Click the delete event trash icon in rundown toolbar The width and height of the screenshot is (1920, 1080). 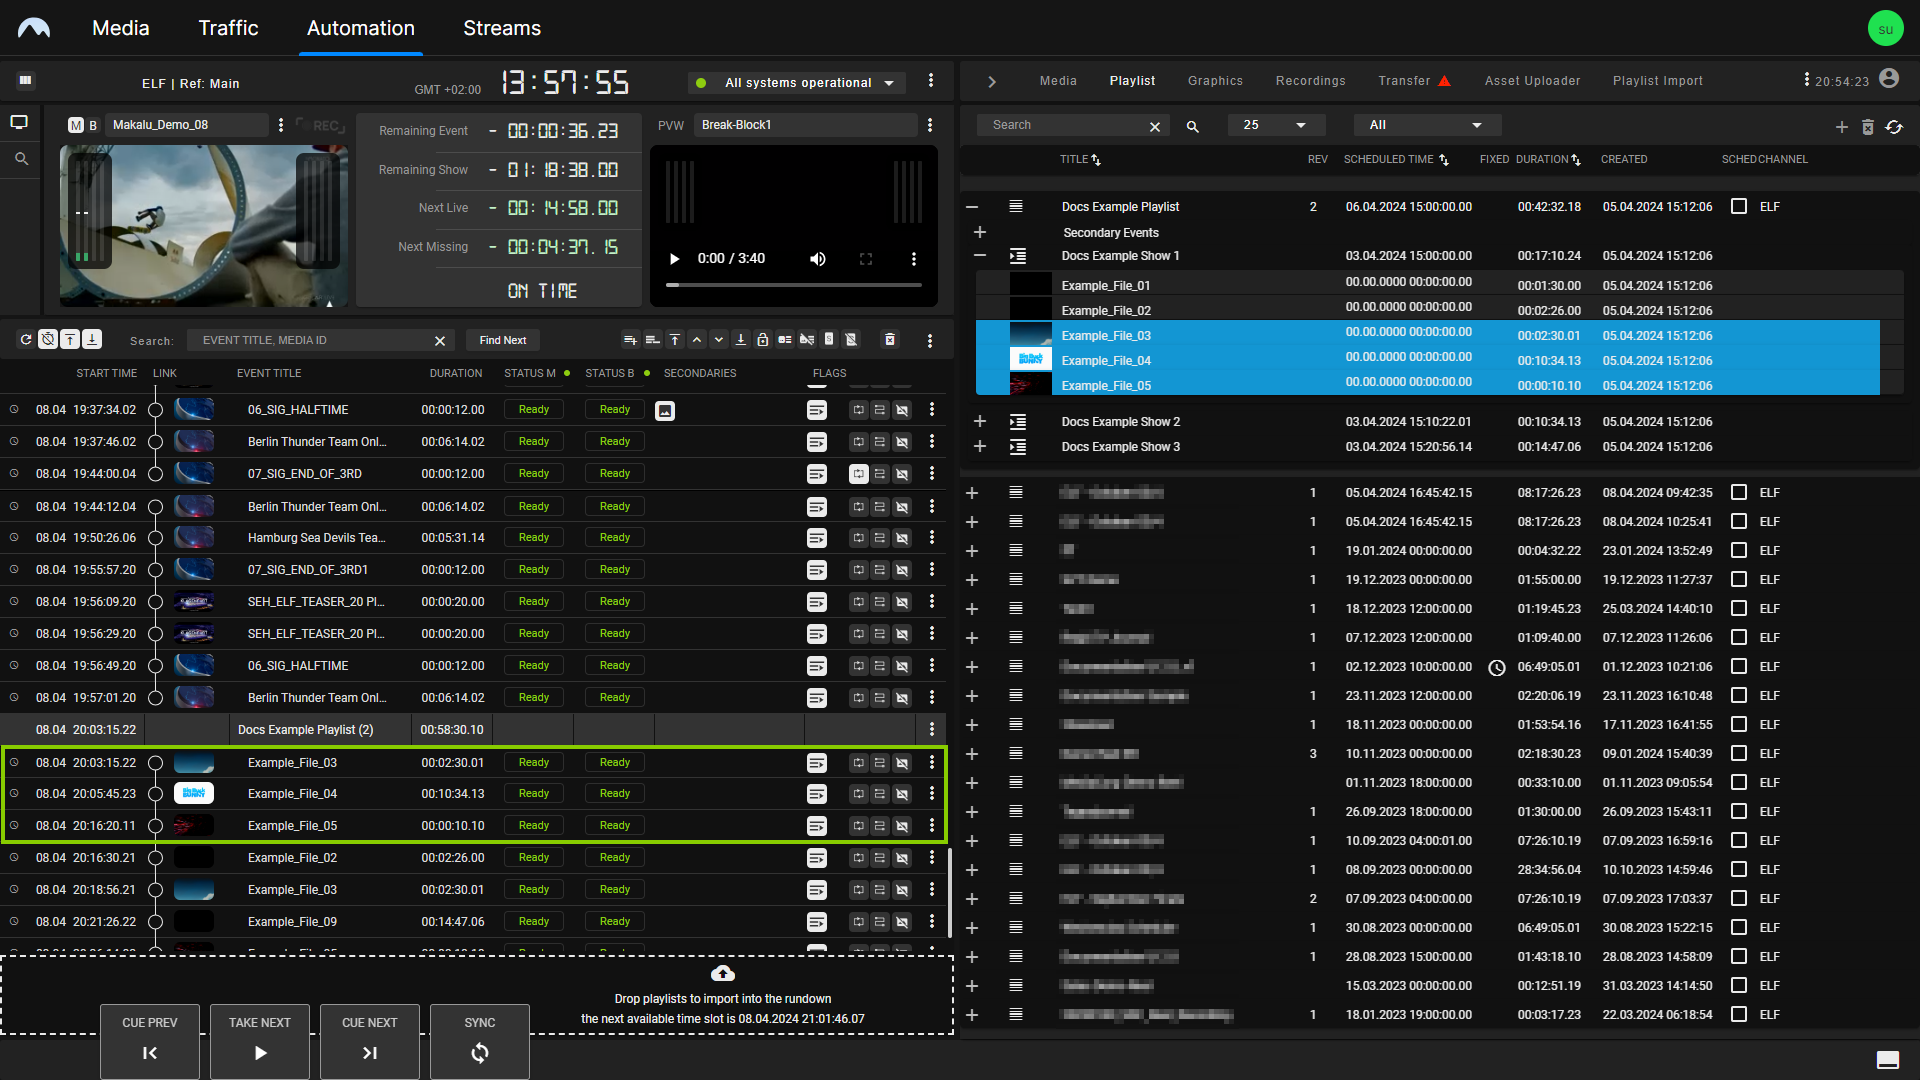coord(889,340)
